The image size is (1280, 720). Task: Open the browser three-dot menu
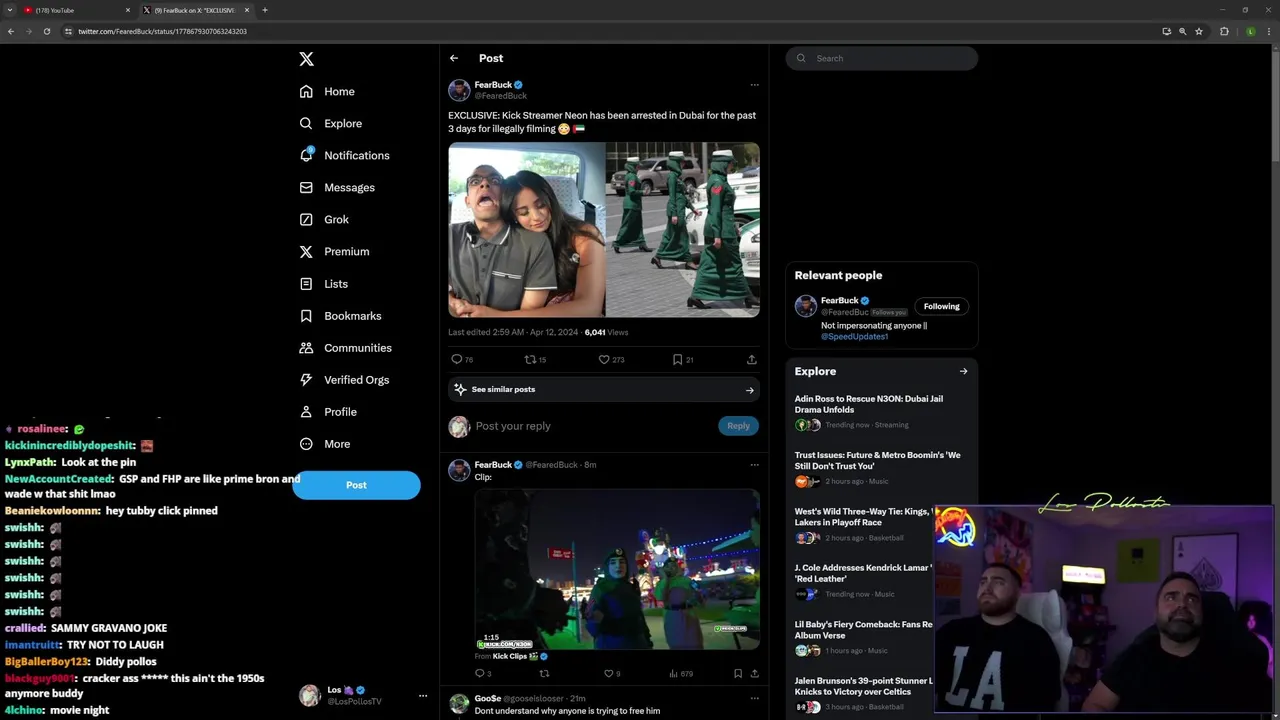tap(1270, 31)
